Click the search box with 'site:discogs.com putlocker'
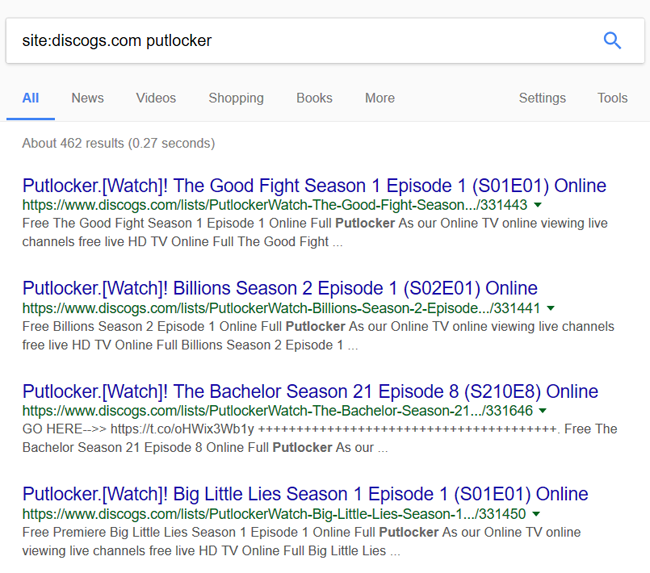650x573 pixels. (x=325, y=41)
